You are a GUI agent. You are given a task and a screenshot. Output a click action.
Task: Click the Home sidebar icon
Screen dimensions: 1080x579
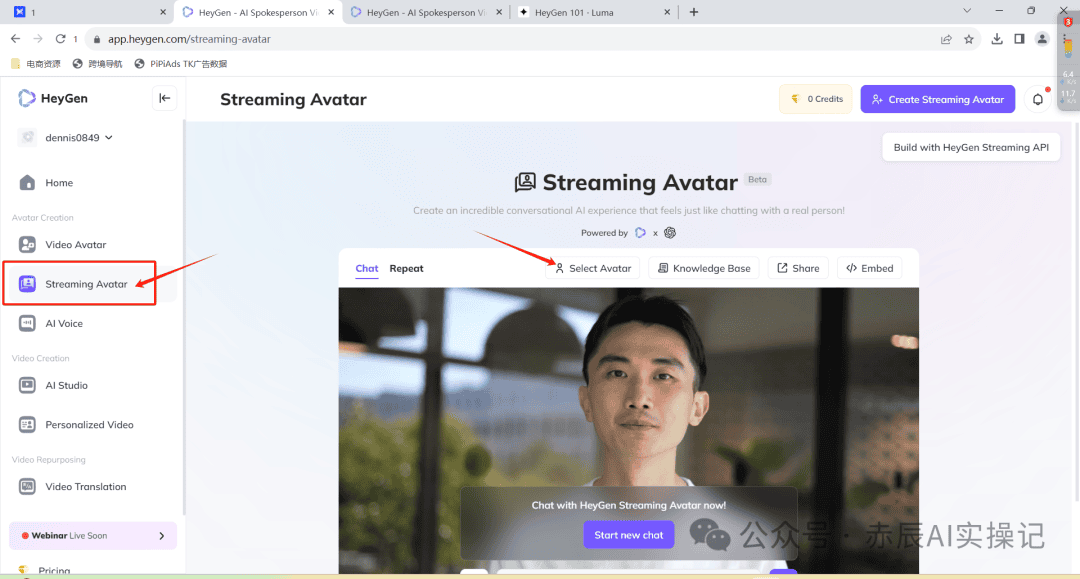[x=28, y=183]
